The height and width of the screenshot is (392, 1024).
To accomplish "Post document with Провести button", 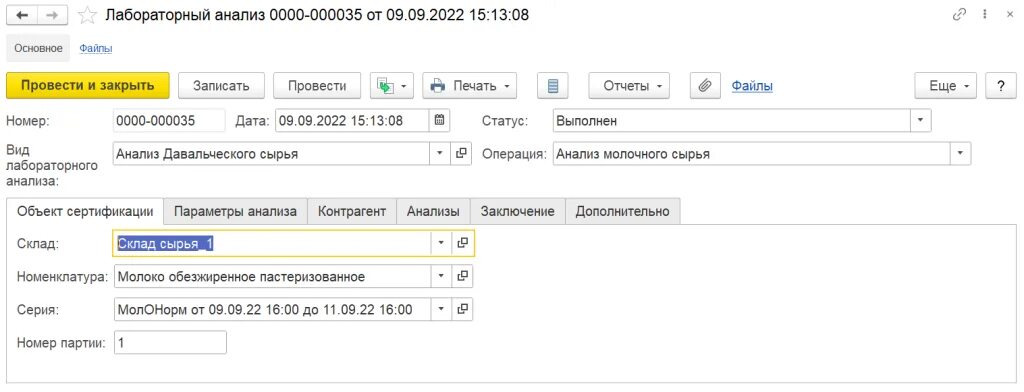I will (317, 86).
